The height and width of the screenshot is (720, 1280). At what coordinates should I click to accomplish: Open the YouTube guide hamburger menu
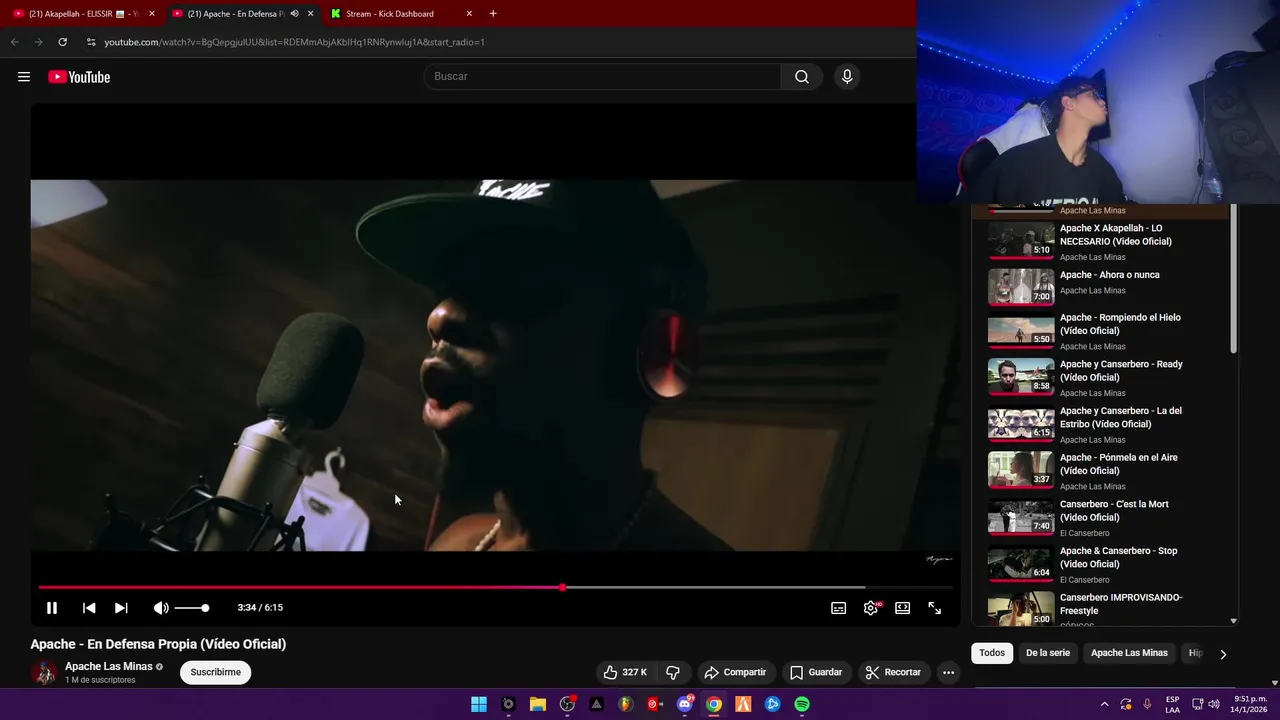[x=24, y=77]
